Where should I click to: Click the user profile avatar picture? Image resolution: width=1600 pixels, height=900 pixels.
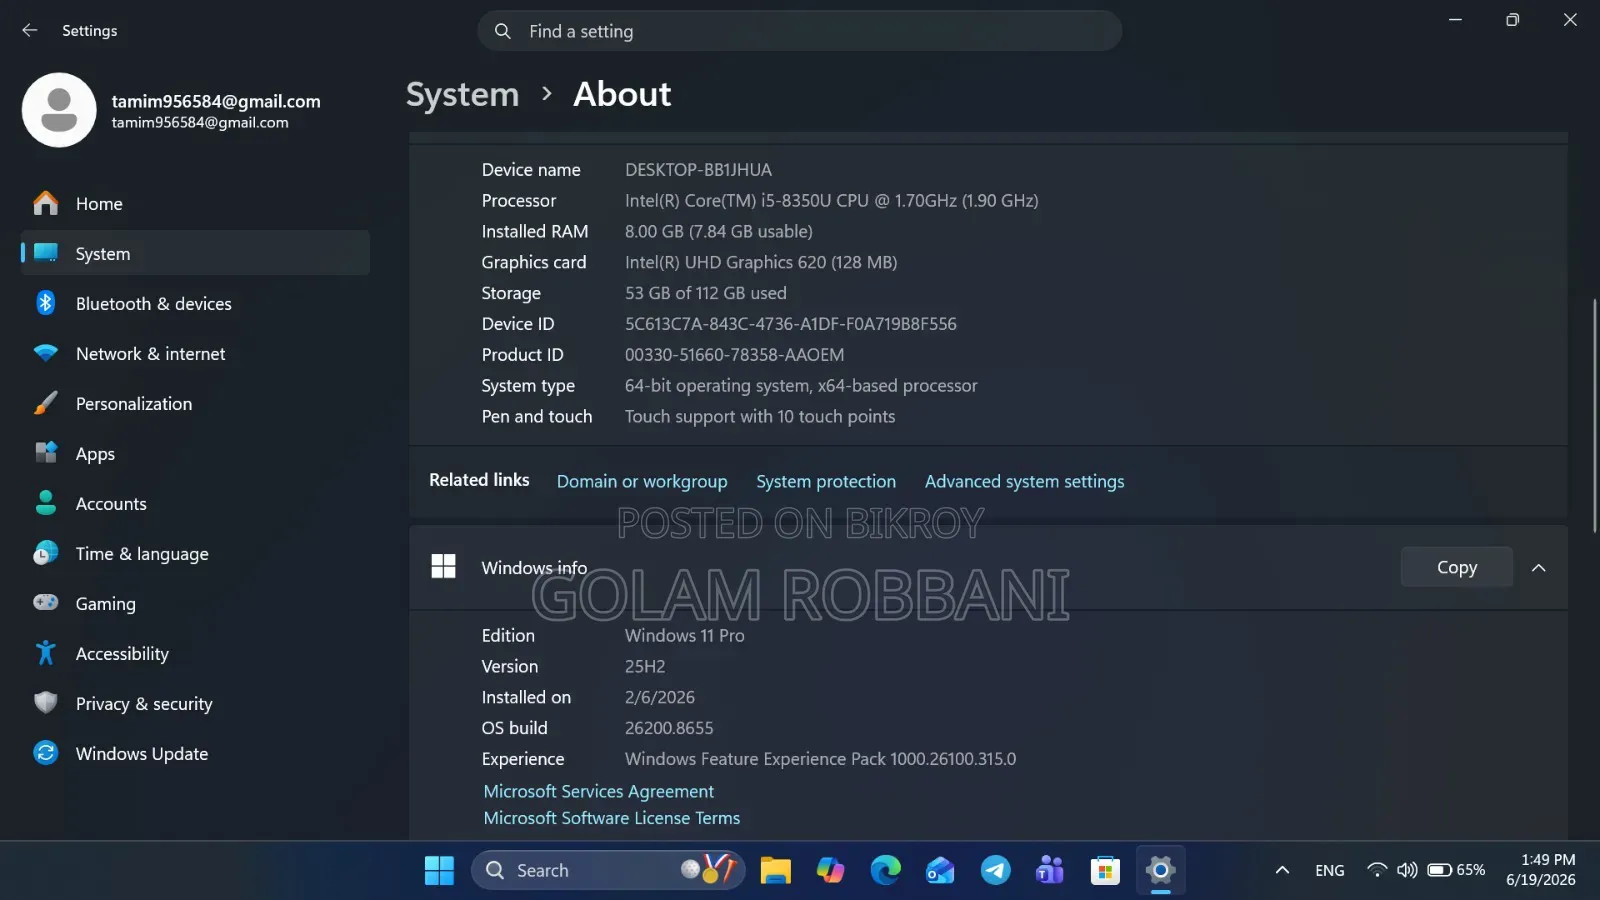(x=59, y=110)
